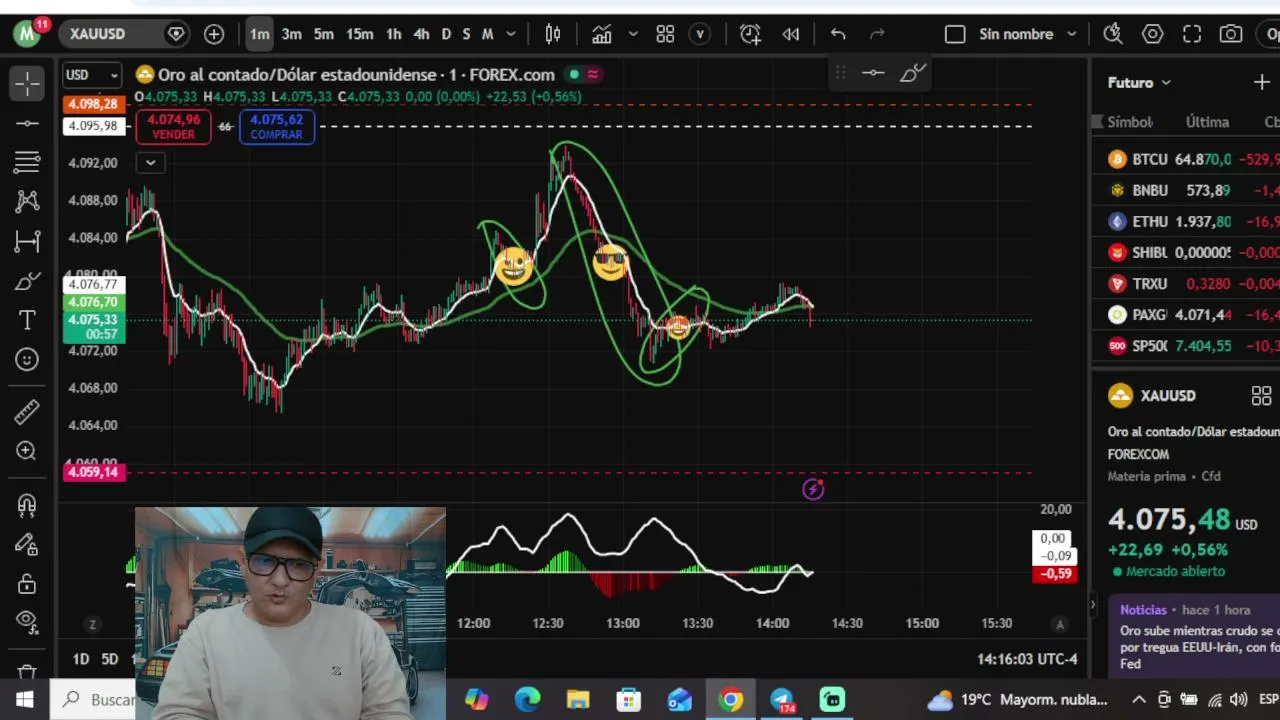This screenshot has height=720, width=1280.
Task: Expand the Futuro watchlist dropdown
Action: (x=1139, y=83)
